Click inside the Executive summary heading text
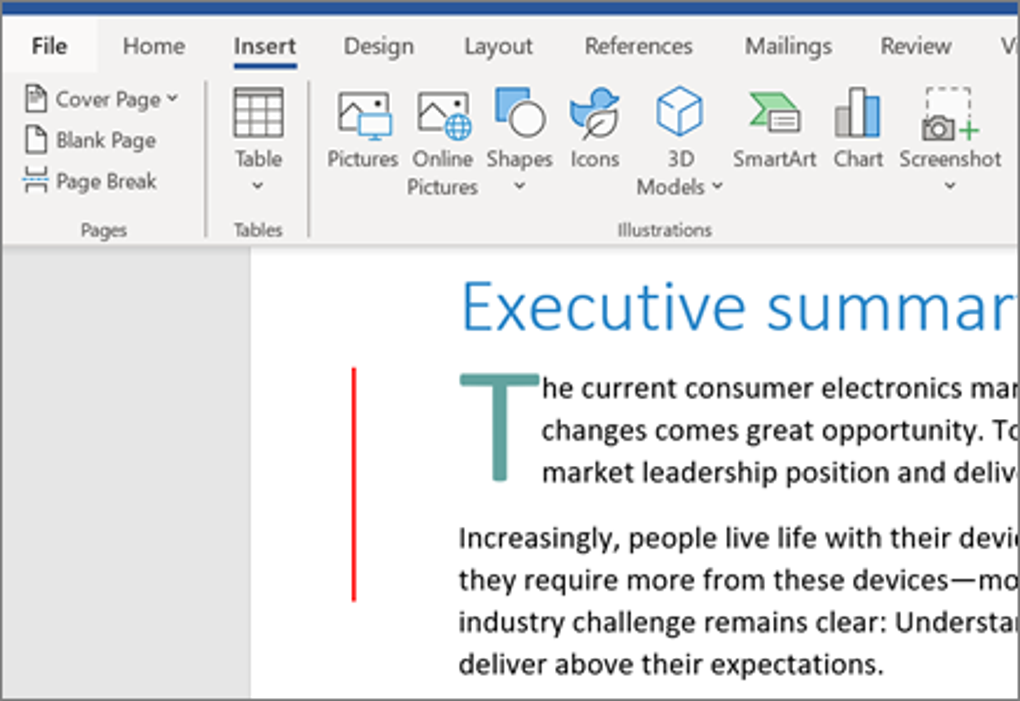1020x701 pixels. coord(700,305)
